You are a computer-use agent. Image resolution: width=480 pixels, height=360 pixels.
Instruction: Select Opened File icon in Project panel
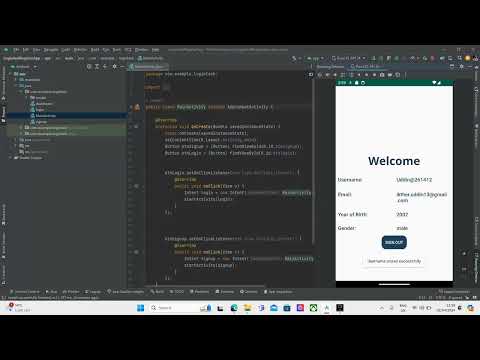coord(89,67)
